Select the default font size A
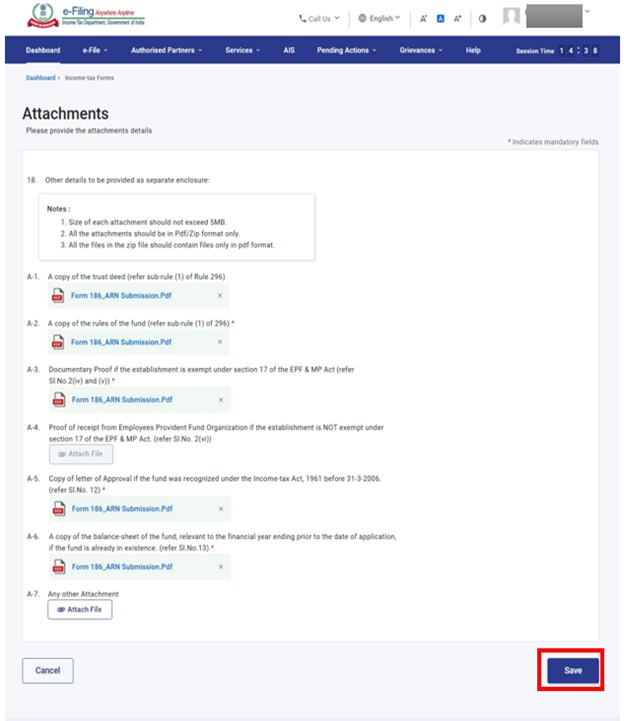 tap(440, 18)
